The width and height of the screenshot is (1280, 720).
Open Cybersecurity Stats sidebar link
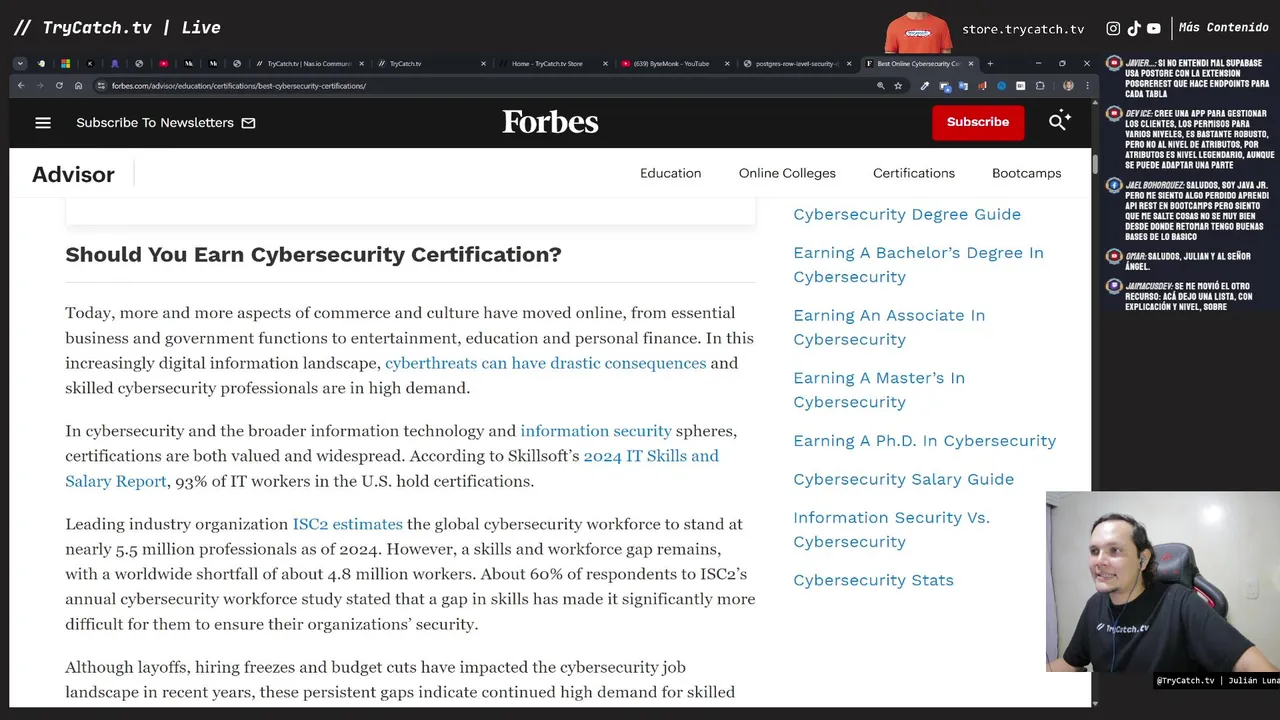point(873,580)
